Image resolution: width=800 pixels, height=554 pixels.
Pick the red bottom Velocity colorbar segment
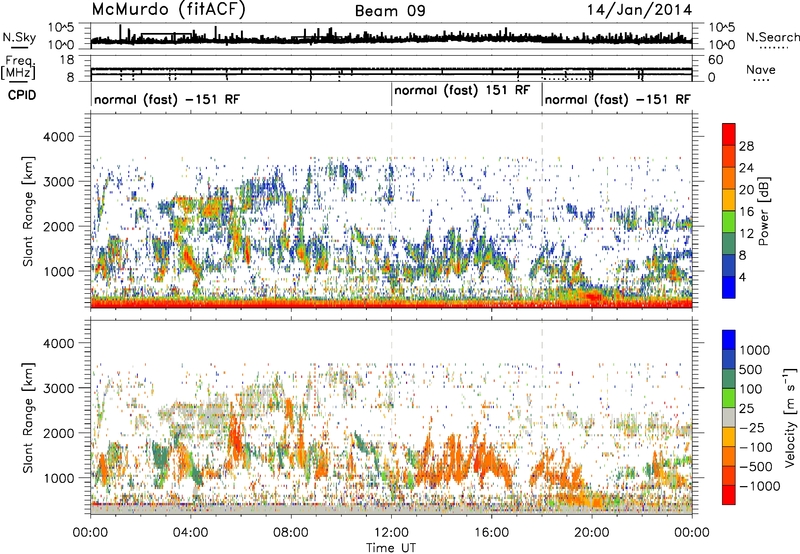[x=729, y=495]
